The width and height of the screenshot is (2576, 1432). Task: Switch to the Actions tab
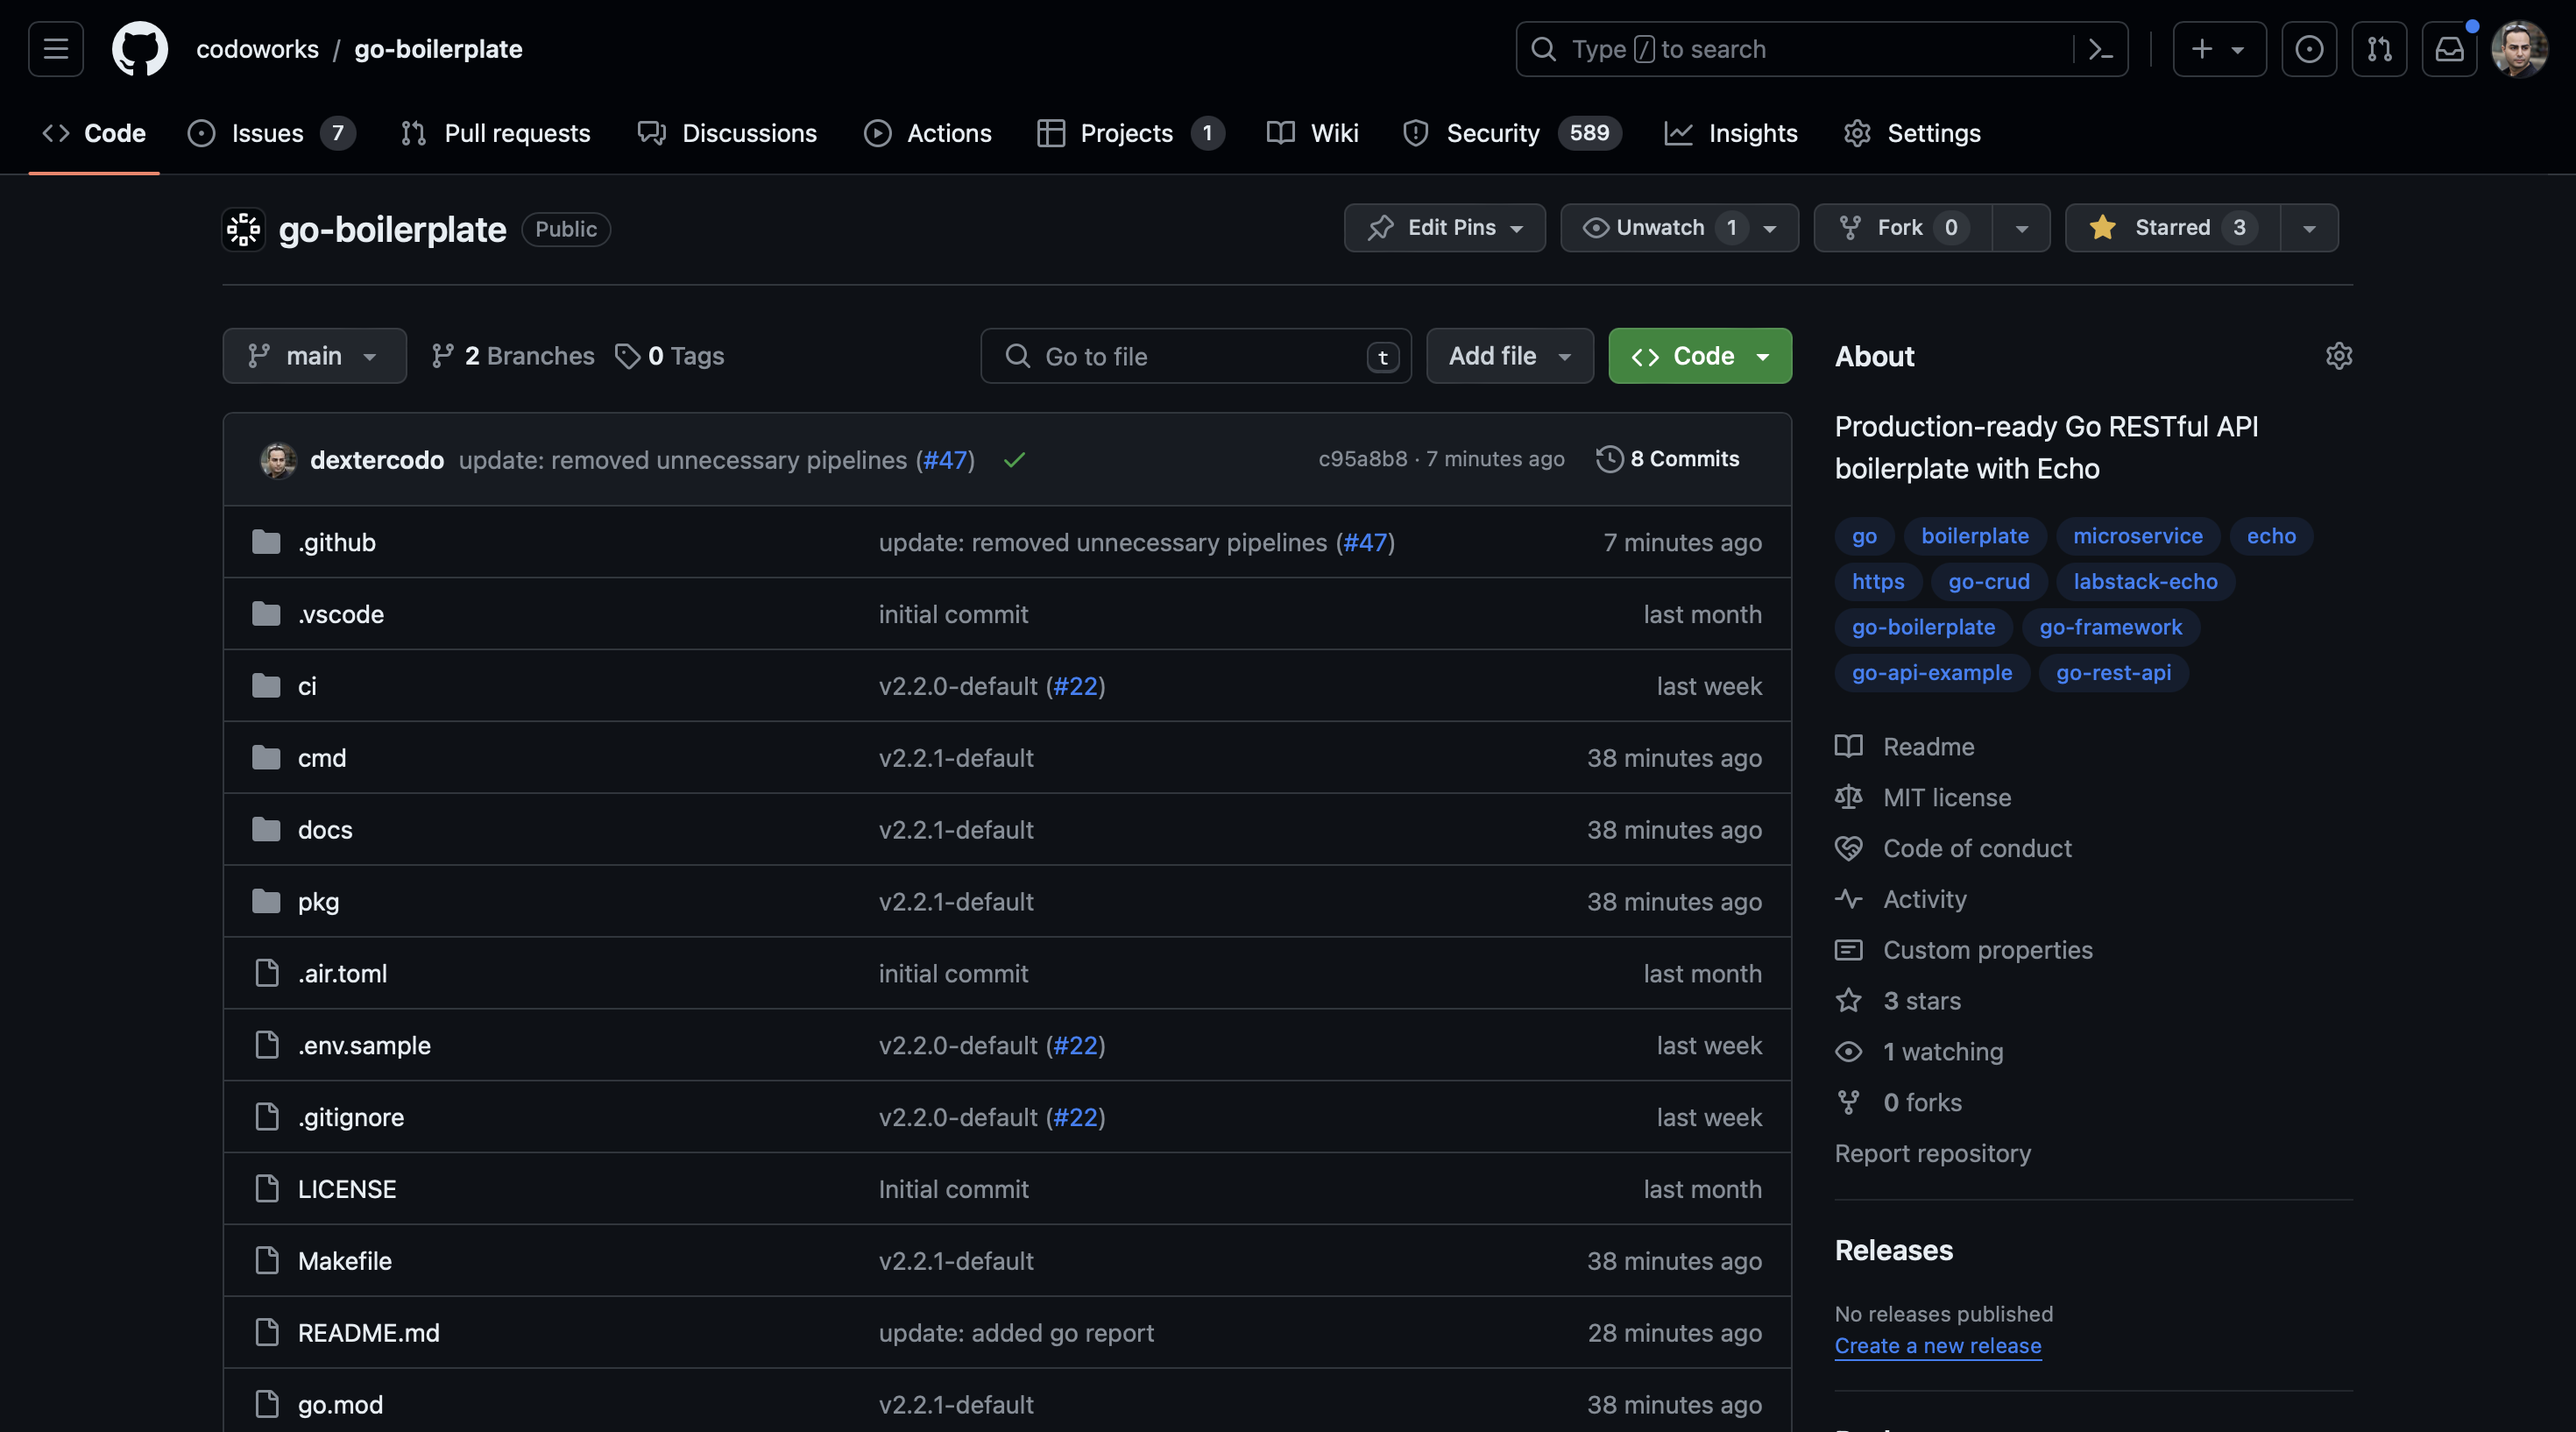[x=928, y=133]
